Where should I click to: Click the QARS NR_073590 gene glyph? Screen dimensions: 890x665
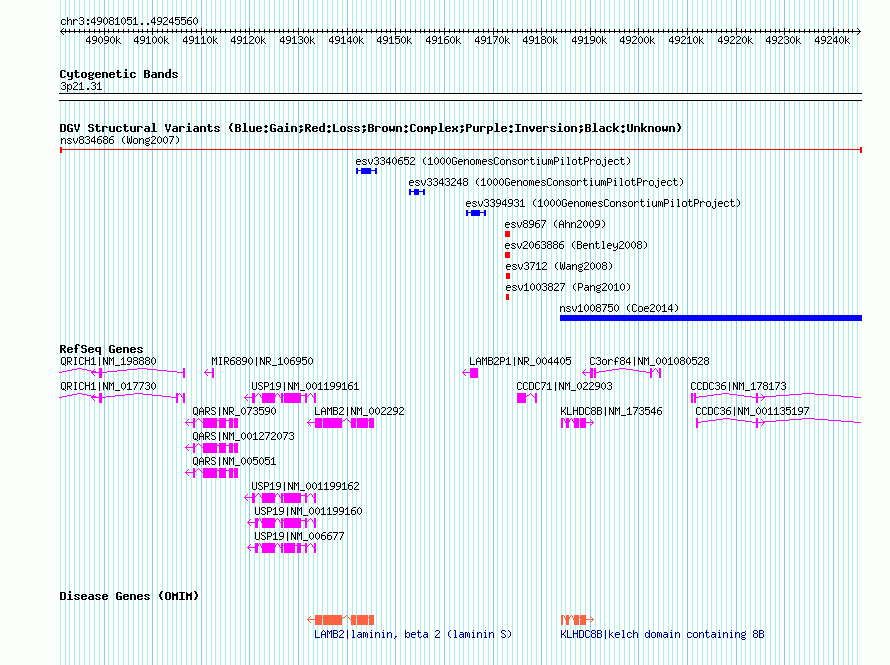click(212, 423)
